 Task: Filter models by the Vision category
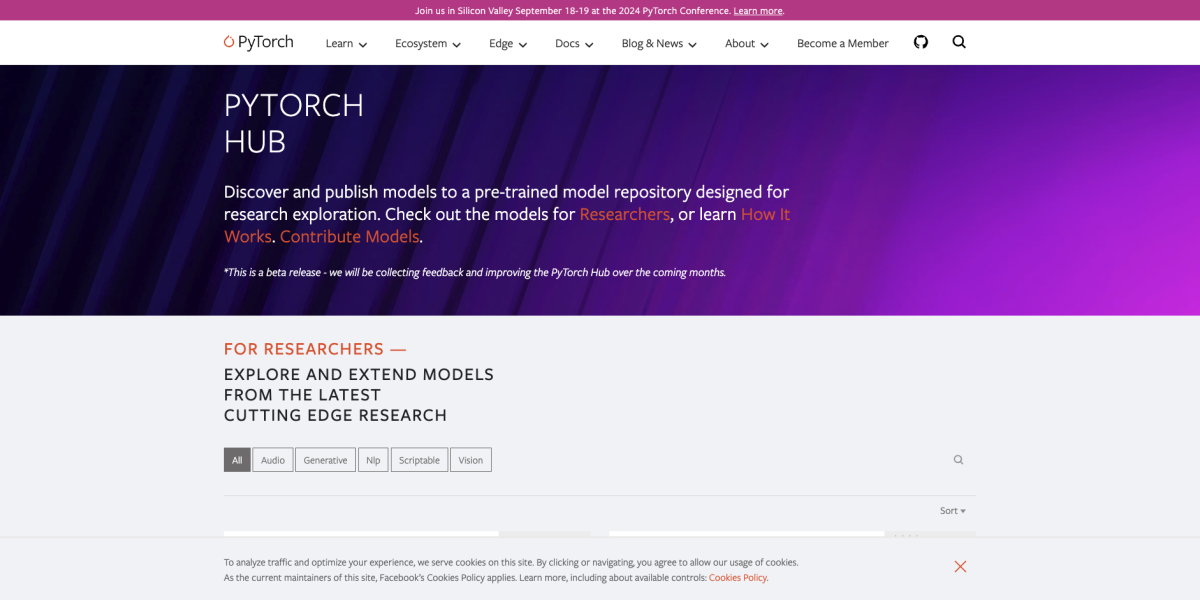pyautogui.click(x=470, y=459)
